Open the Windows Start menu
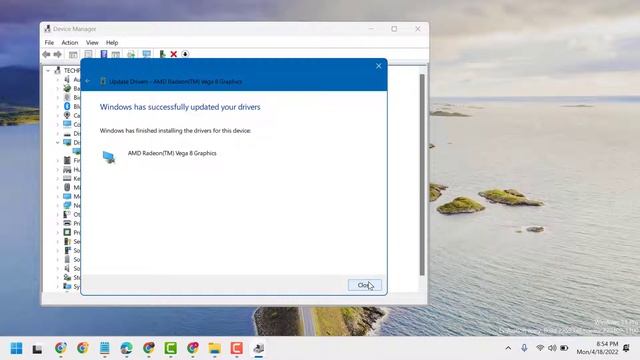Viewport: 640px width, 360px height. tap(16, 348)
